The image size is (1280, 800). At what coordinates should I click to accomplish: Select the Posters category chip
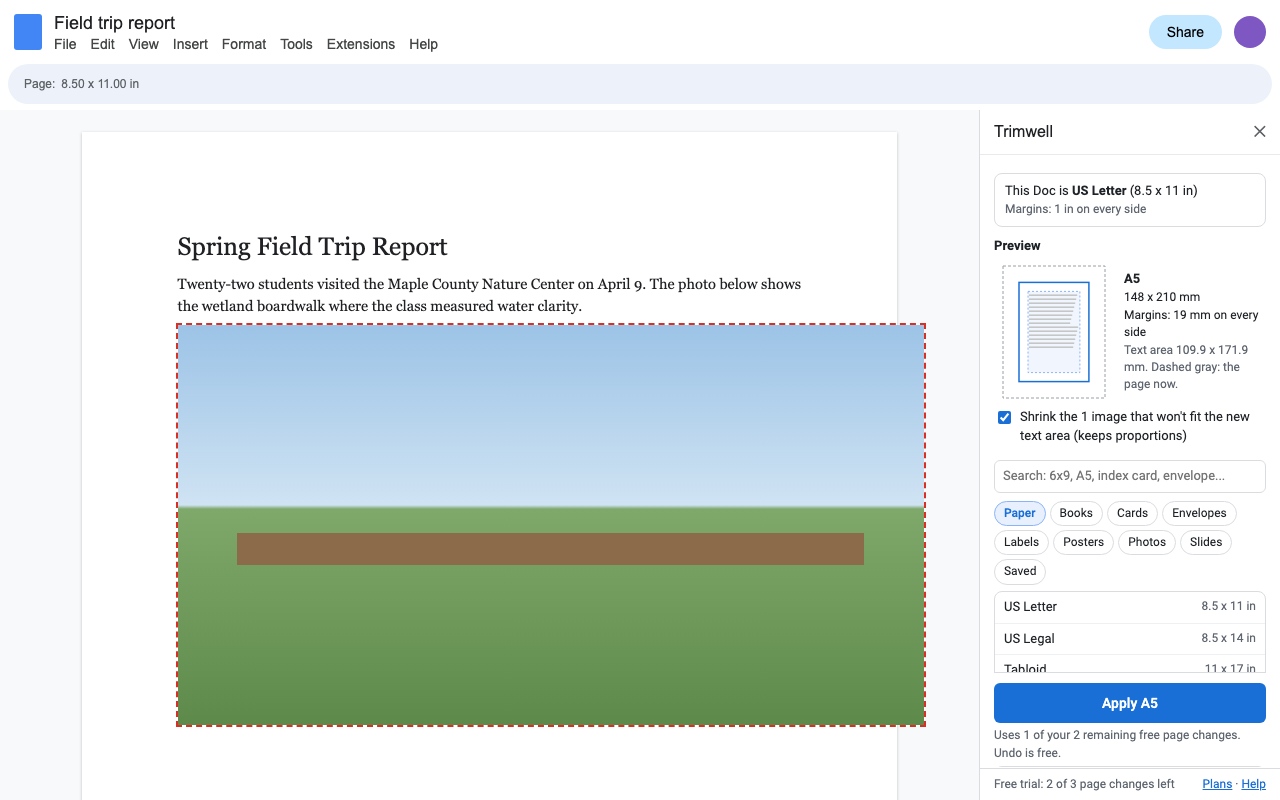[1083, 542]
